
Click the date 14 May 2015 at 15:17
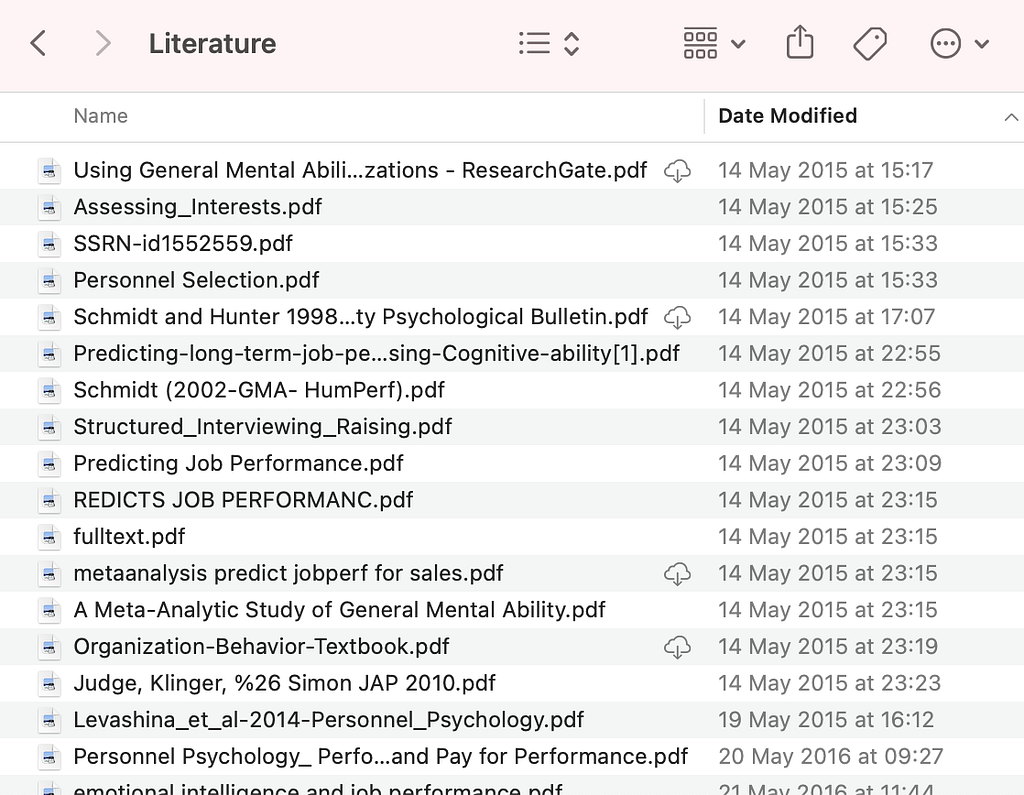[825, 170]
